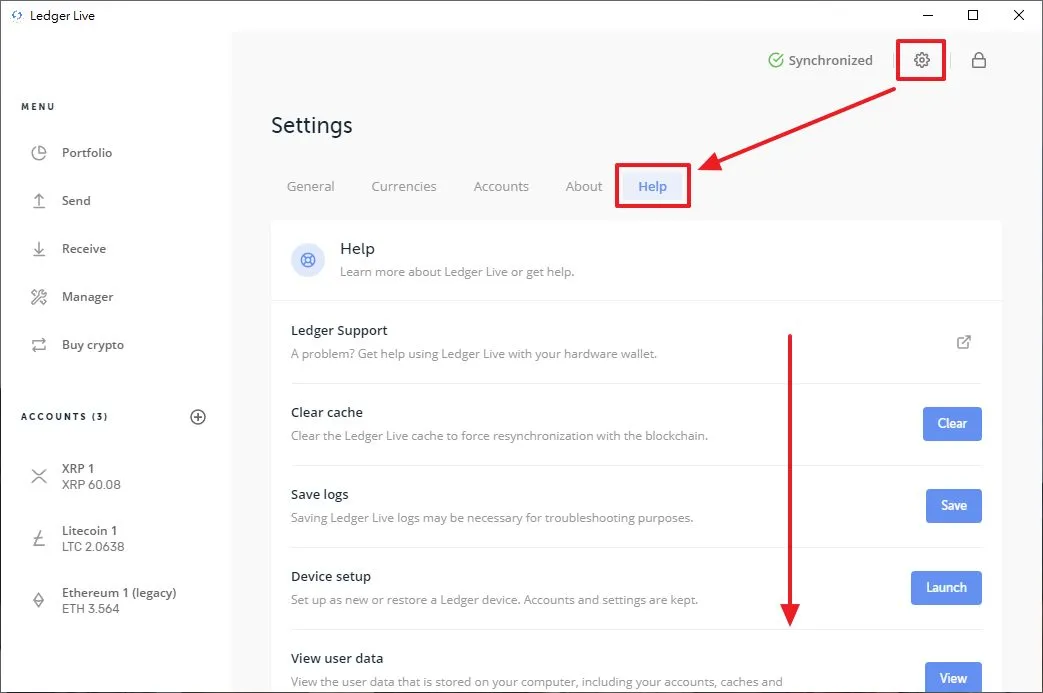Viewport: 1043px width, 693px height.
Task: Click the Device setup heading
Action: 331,576
